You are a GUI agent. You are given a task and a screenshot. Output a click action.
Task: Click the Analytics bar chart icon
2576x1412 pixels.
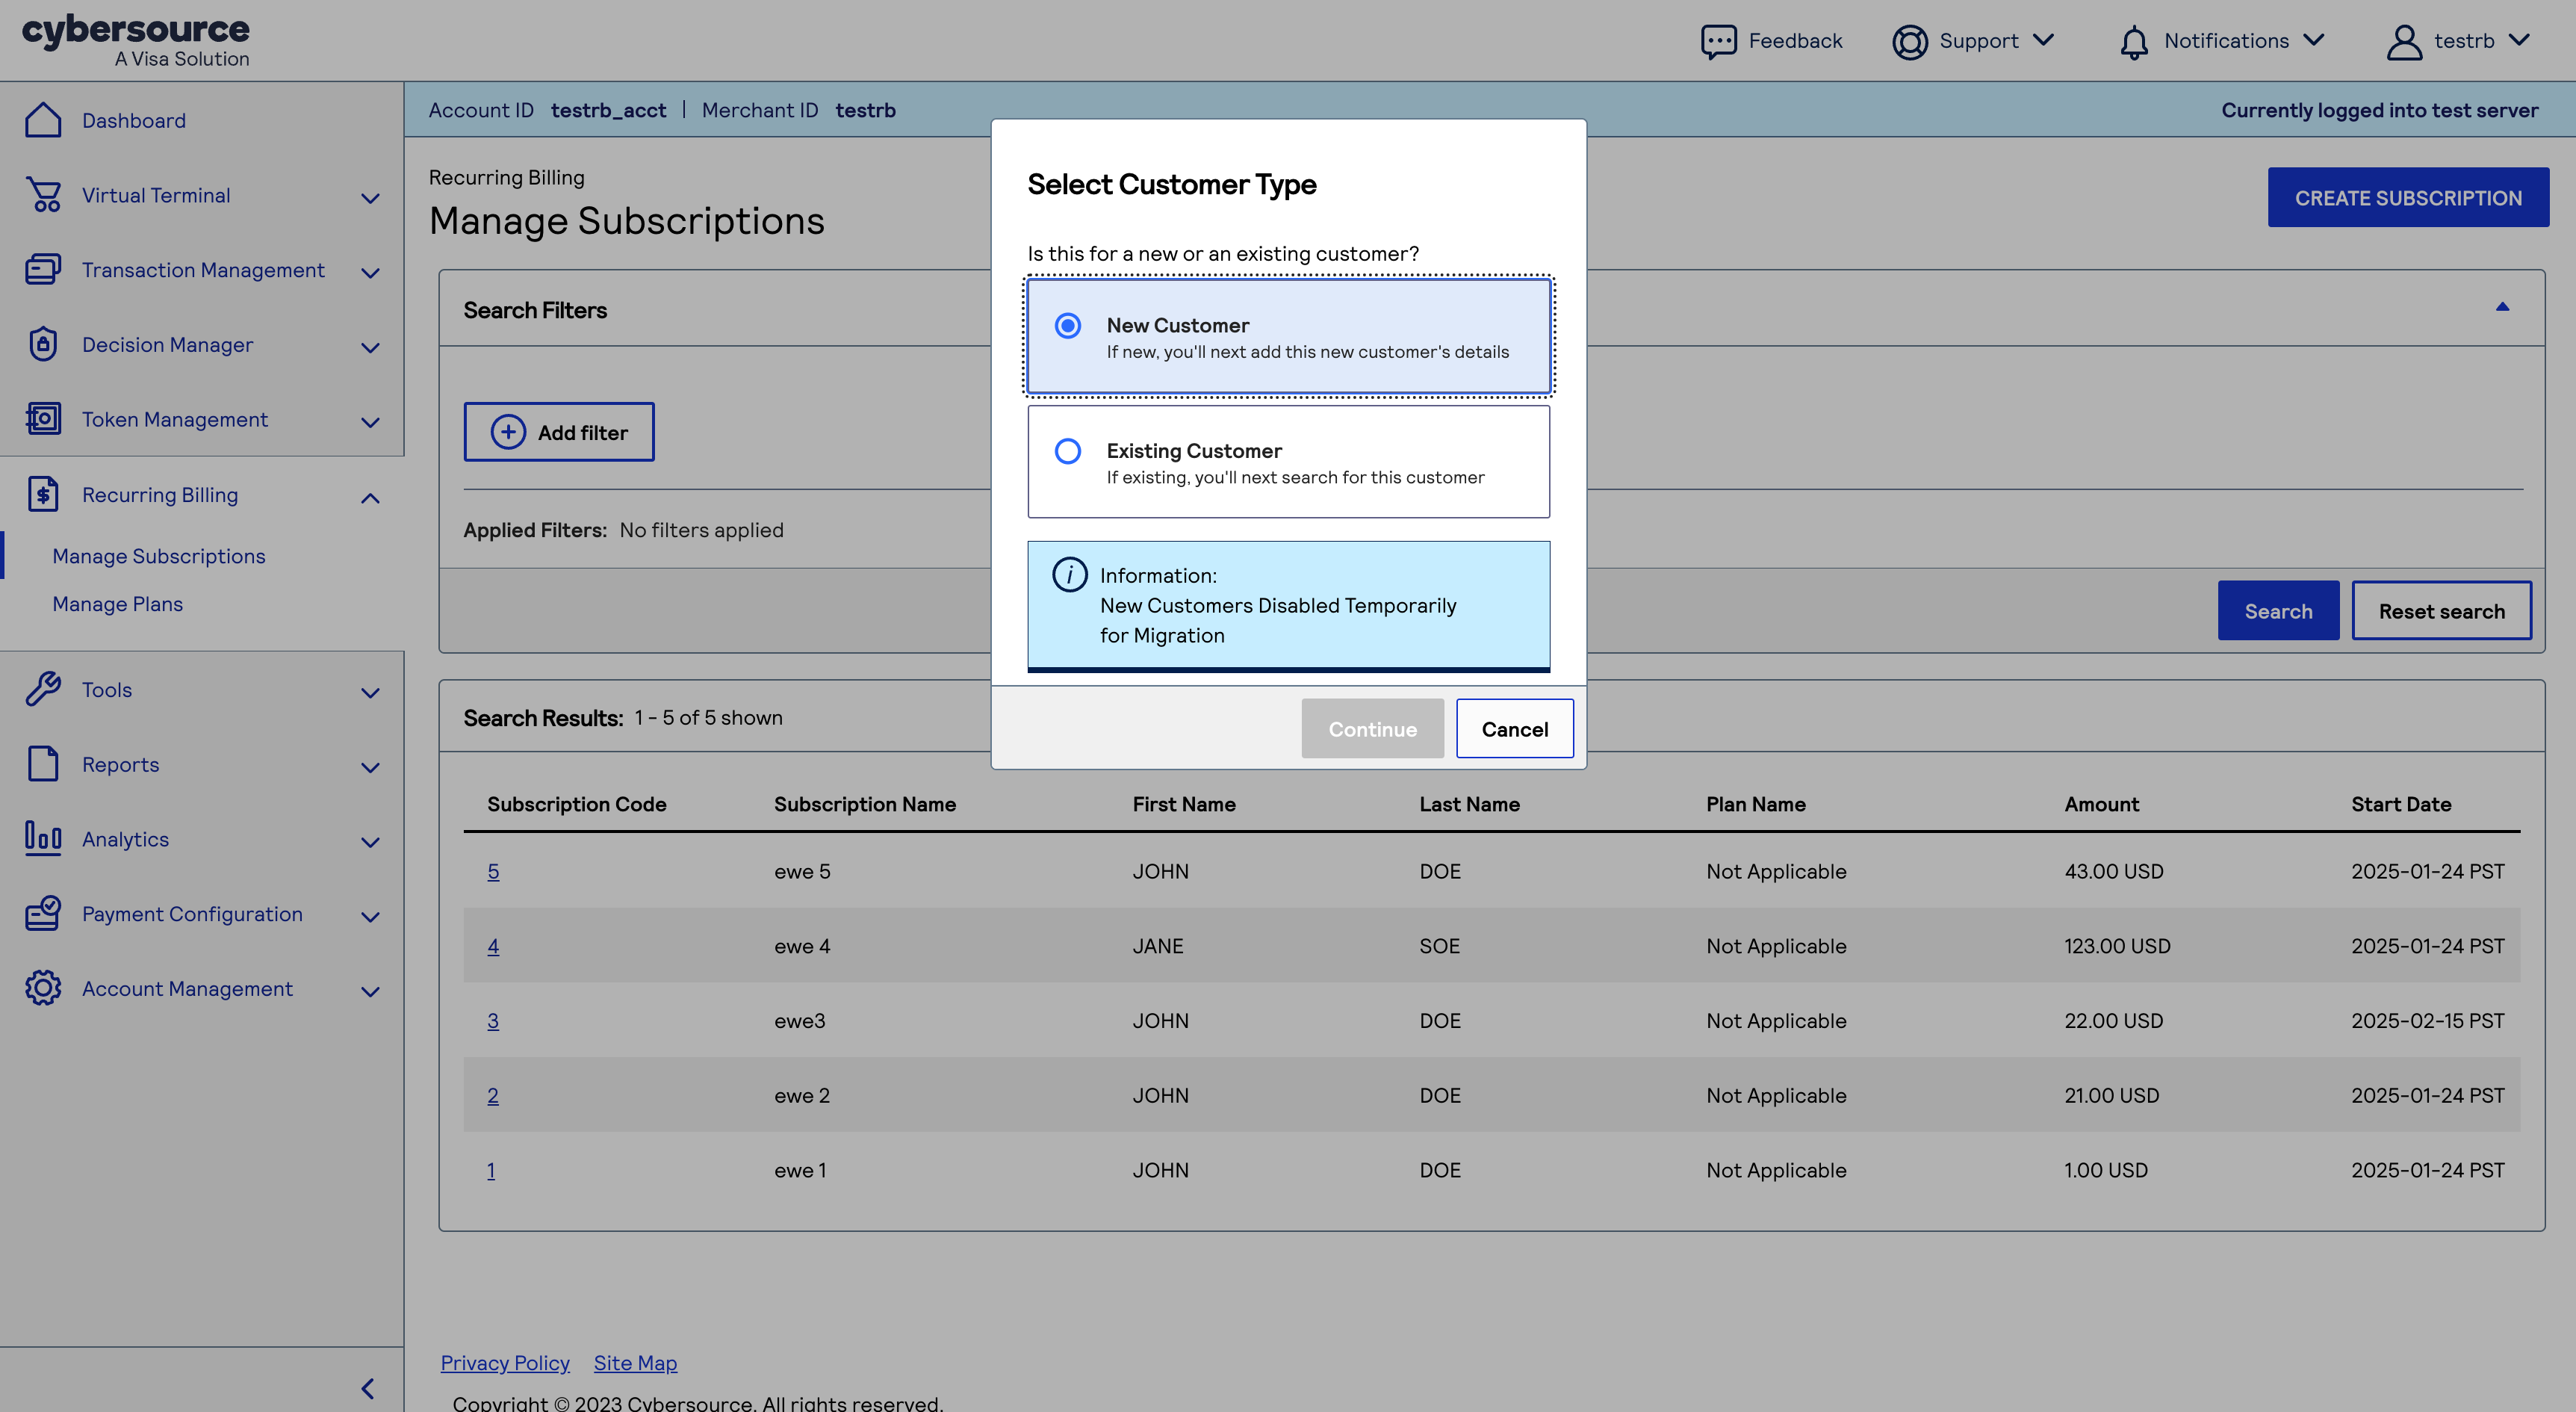tap(43, 839)
